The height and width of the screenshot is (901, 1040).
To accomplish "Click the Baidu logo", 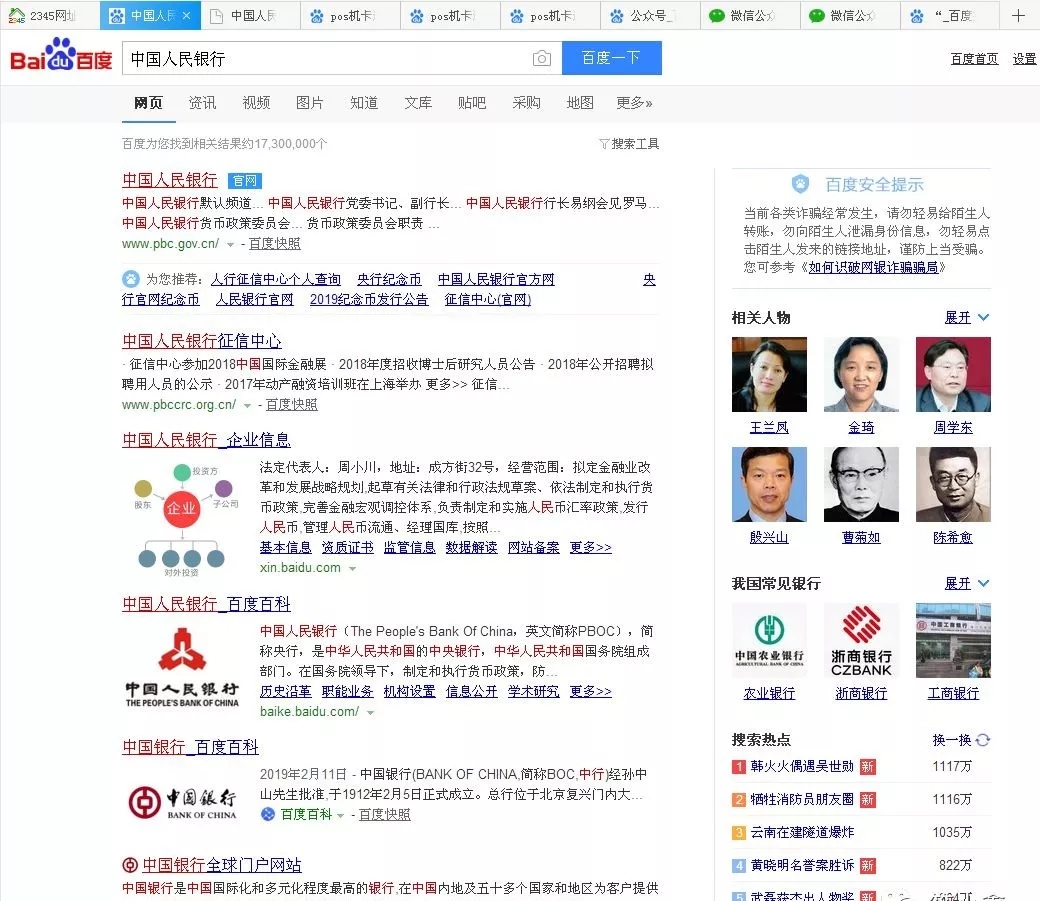I will 61,55.
